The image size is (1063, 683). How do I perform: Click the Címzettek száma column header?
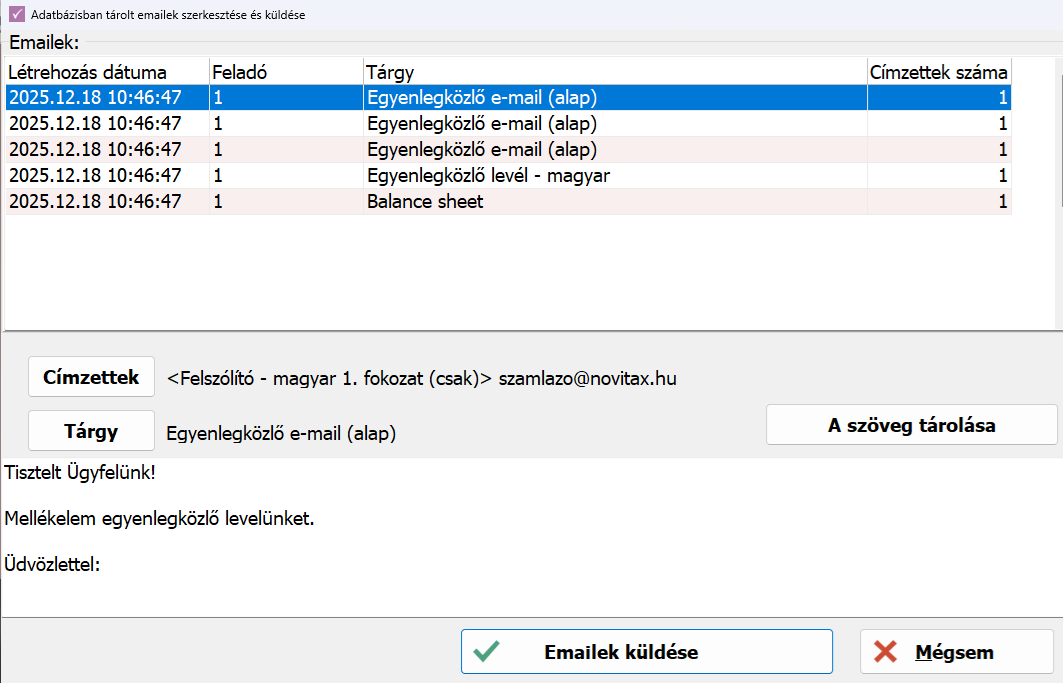938,73
